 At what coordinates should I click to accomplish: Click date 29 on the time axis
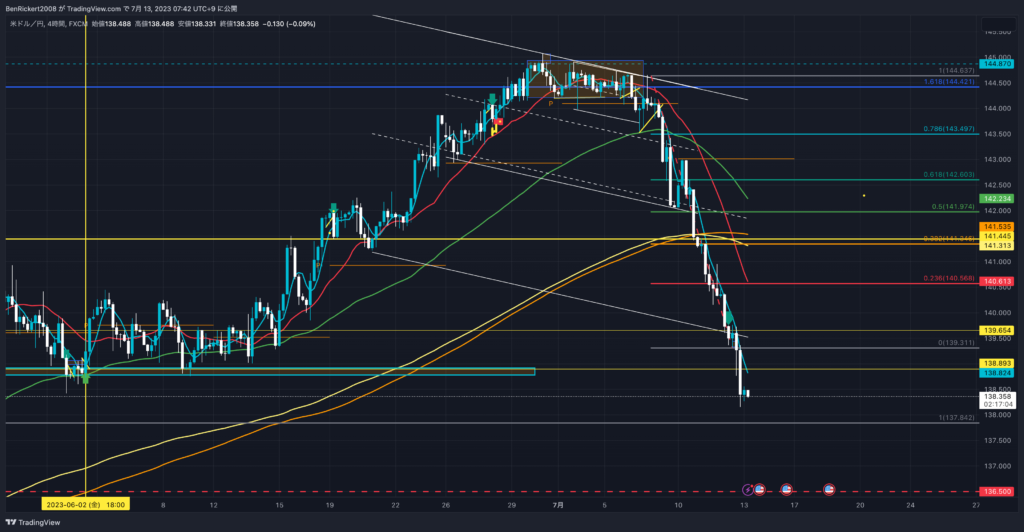511,505
